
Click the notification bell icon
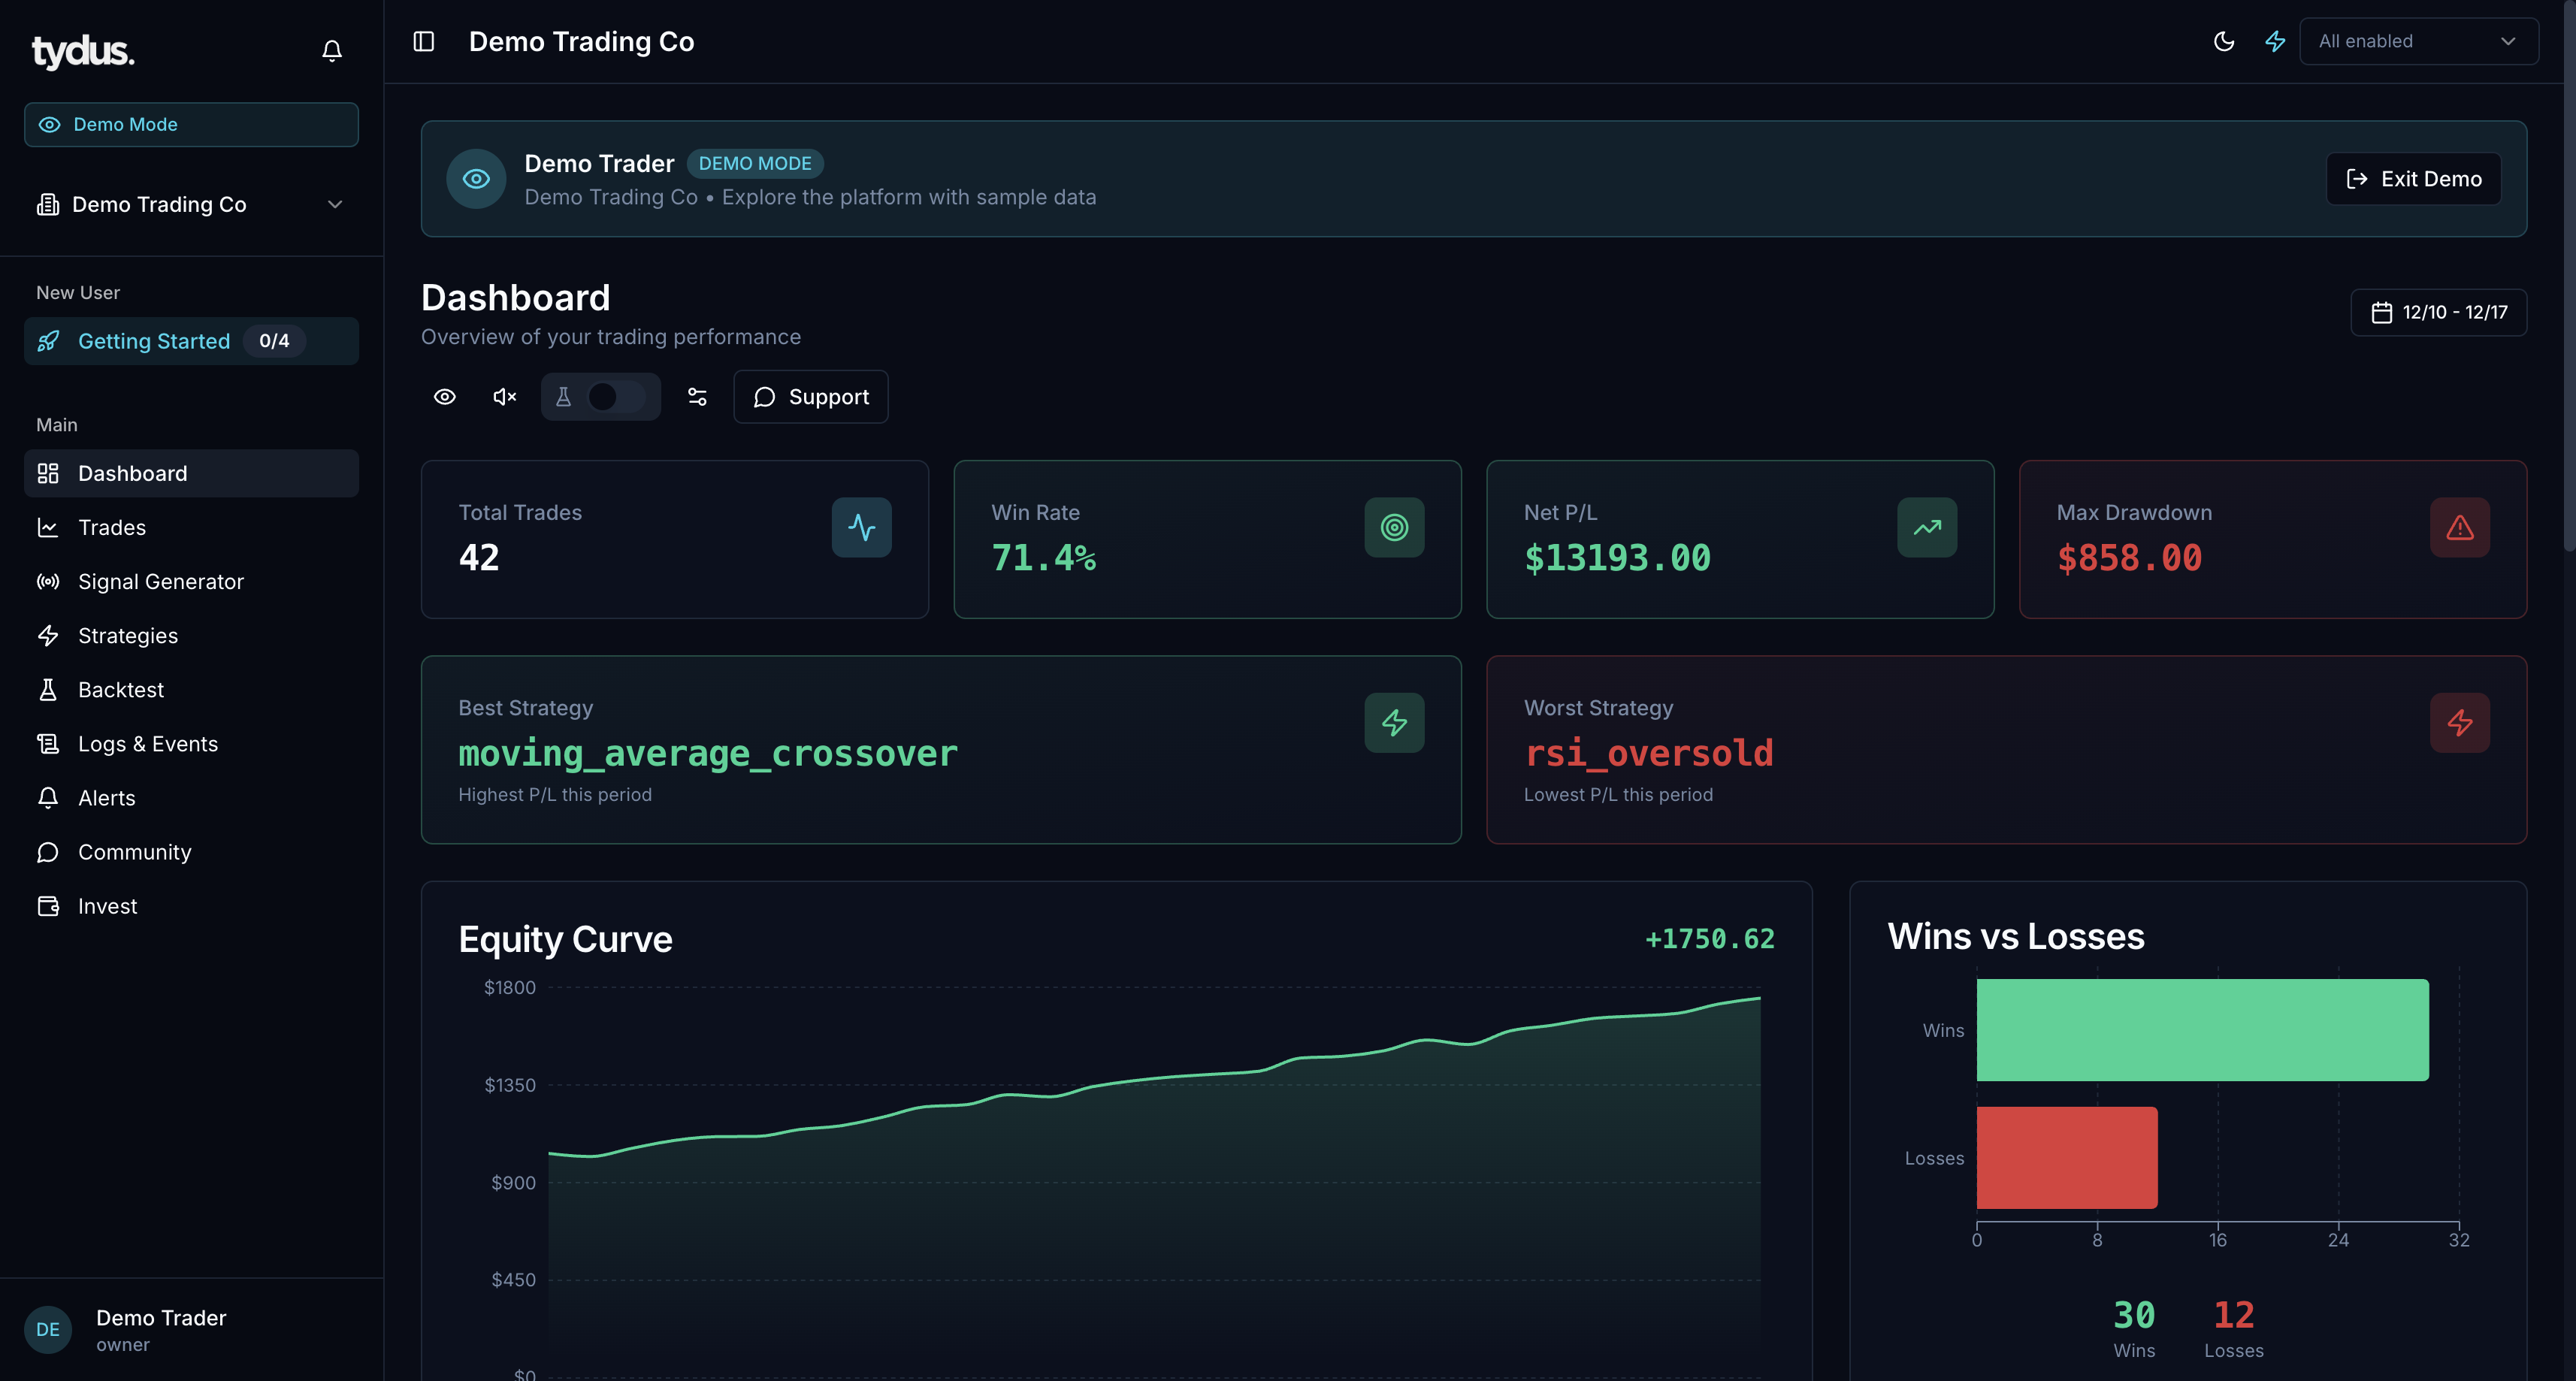click(332, 50)
